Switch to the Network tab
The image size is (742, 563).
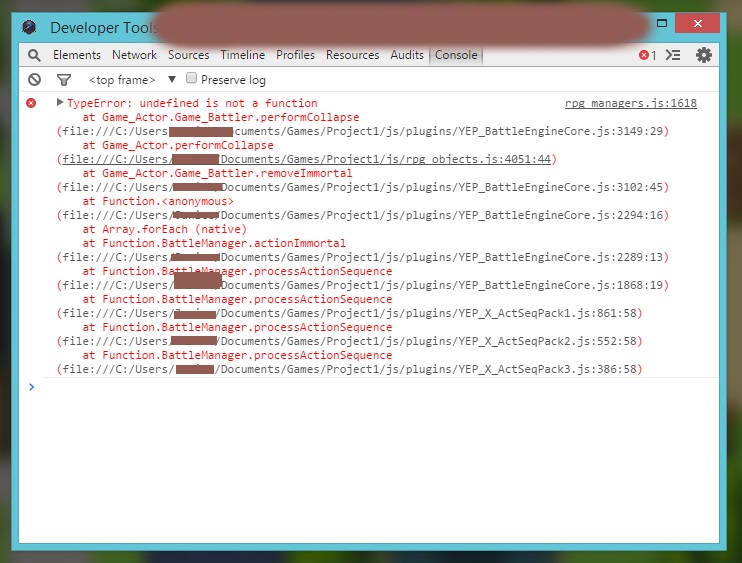point(134,55)
